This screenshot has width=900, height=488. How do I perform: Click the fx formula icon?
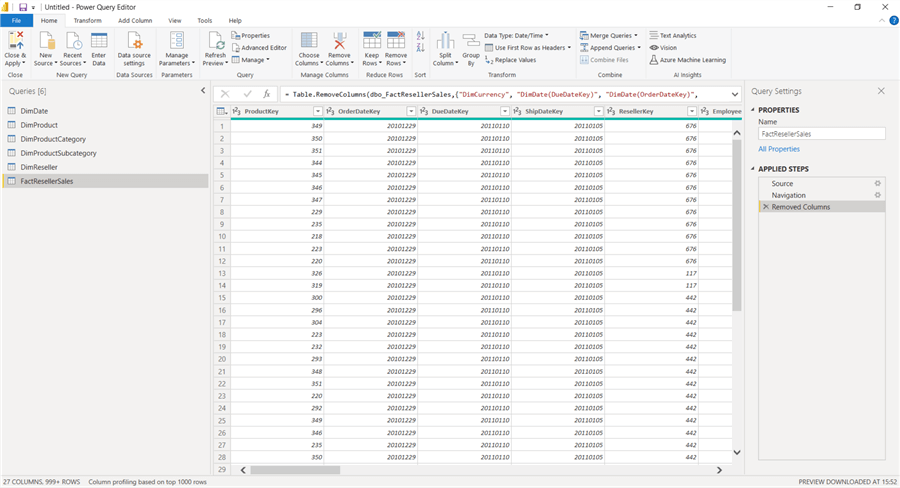[266, 94]
